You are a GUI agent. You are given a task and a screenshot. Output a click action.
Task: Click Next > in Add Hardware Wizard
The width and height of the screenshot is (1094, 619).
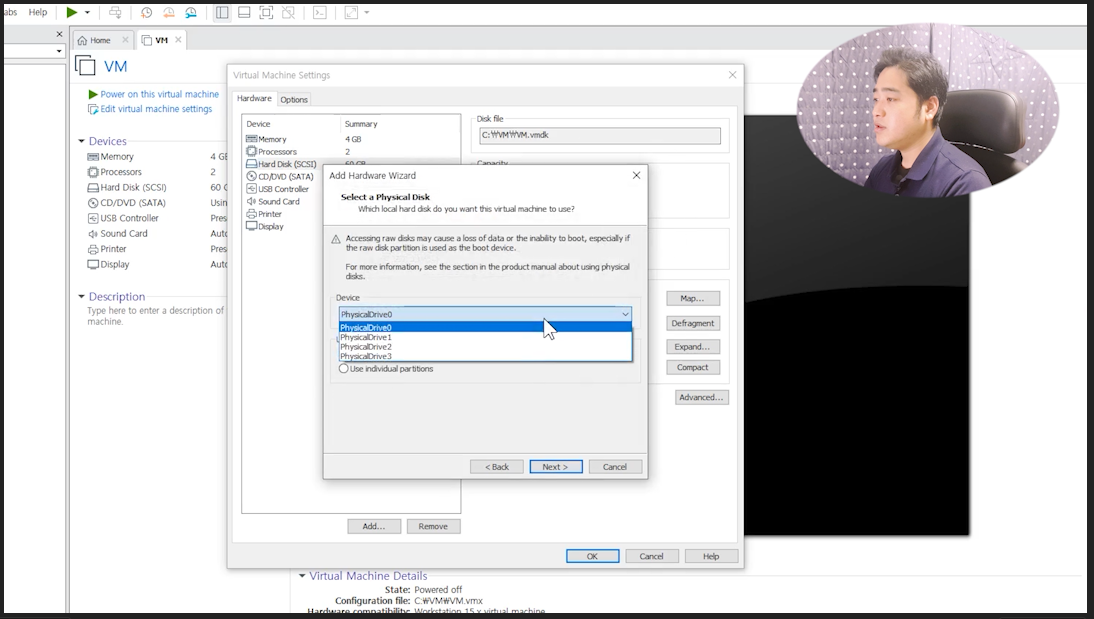[555, 468]
